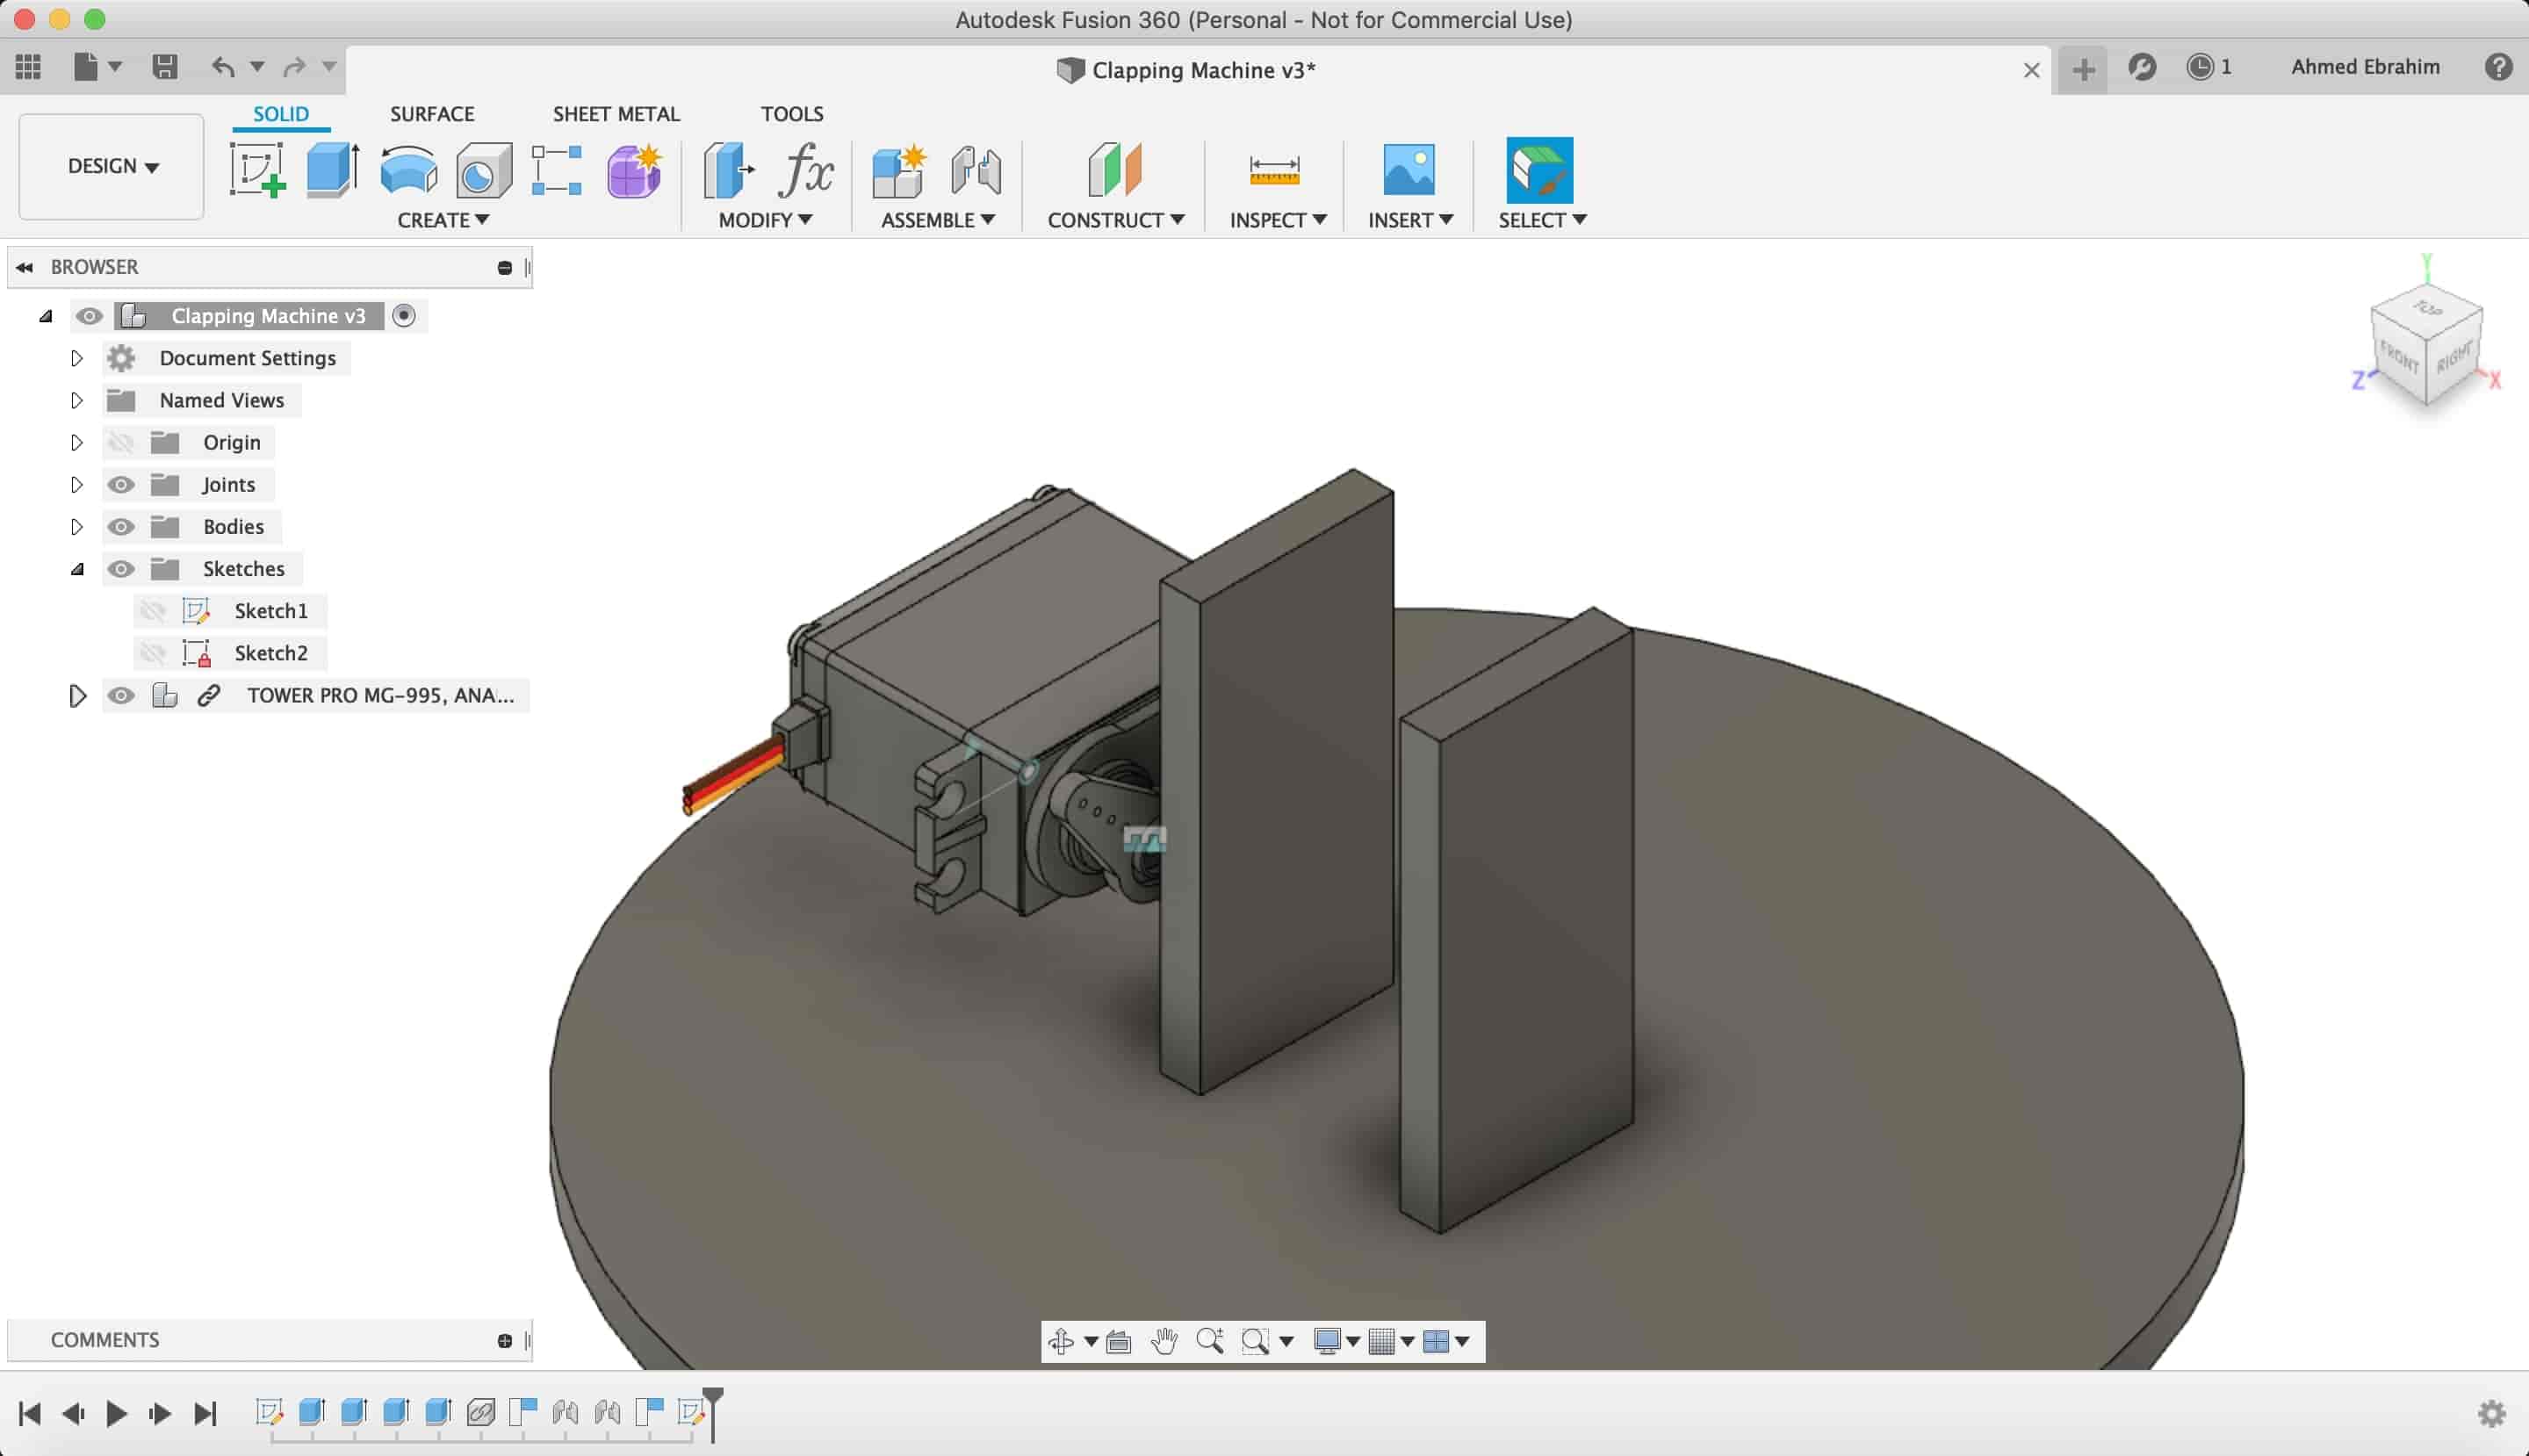
Task: Show the Origin folder
Action: tap(121, 442)
